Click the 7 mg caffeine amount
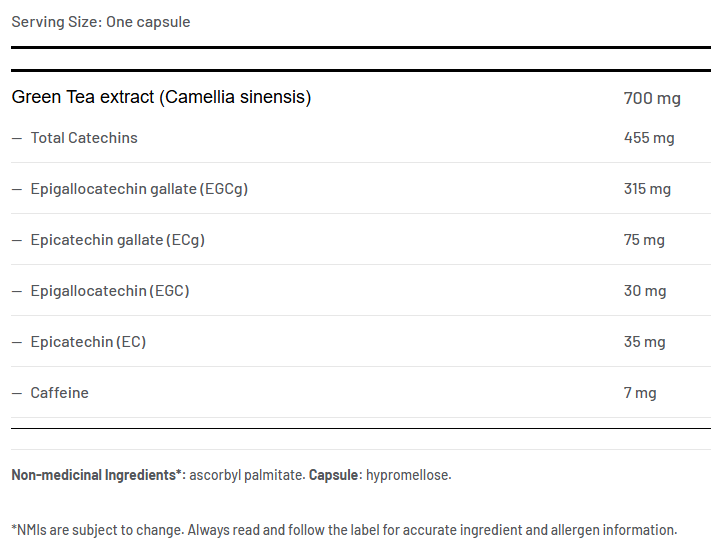This screenshot has width=711, height=555. (x=640, y=393)
